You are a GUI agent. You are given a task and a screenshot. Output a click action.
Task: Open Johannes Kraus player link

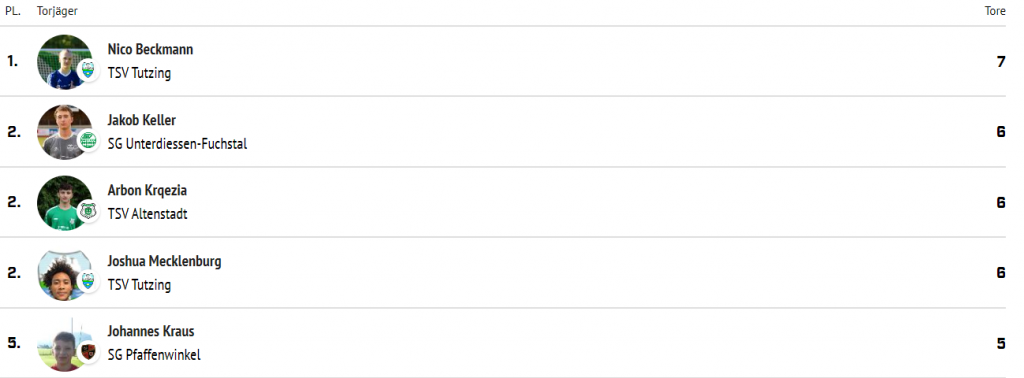tap(151, 332)
